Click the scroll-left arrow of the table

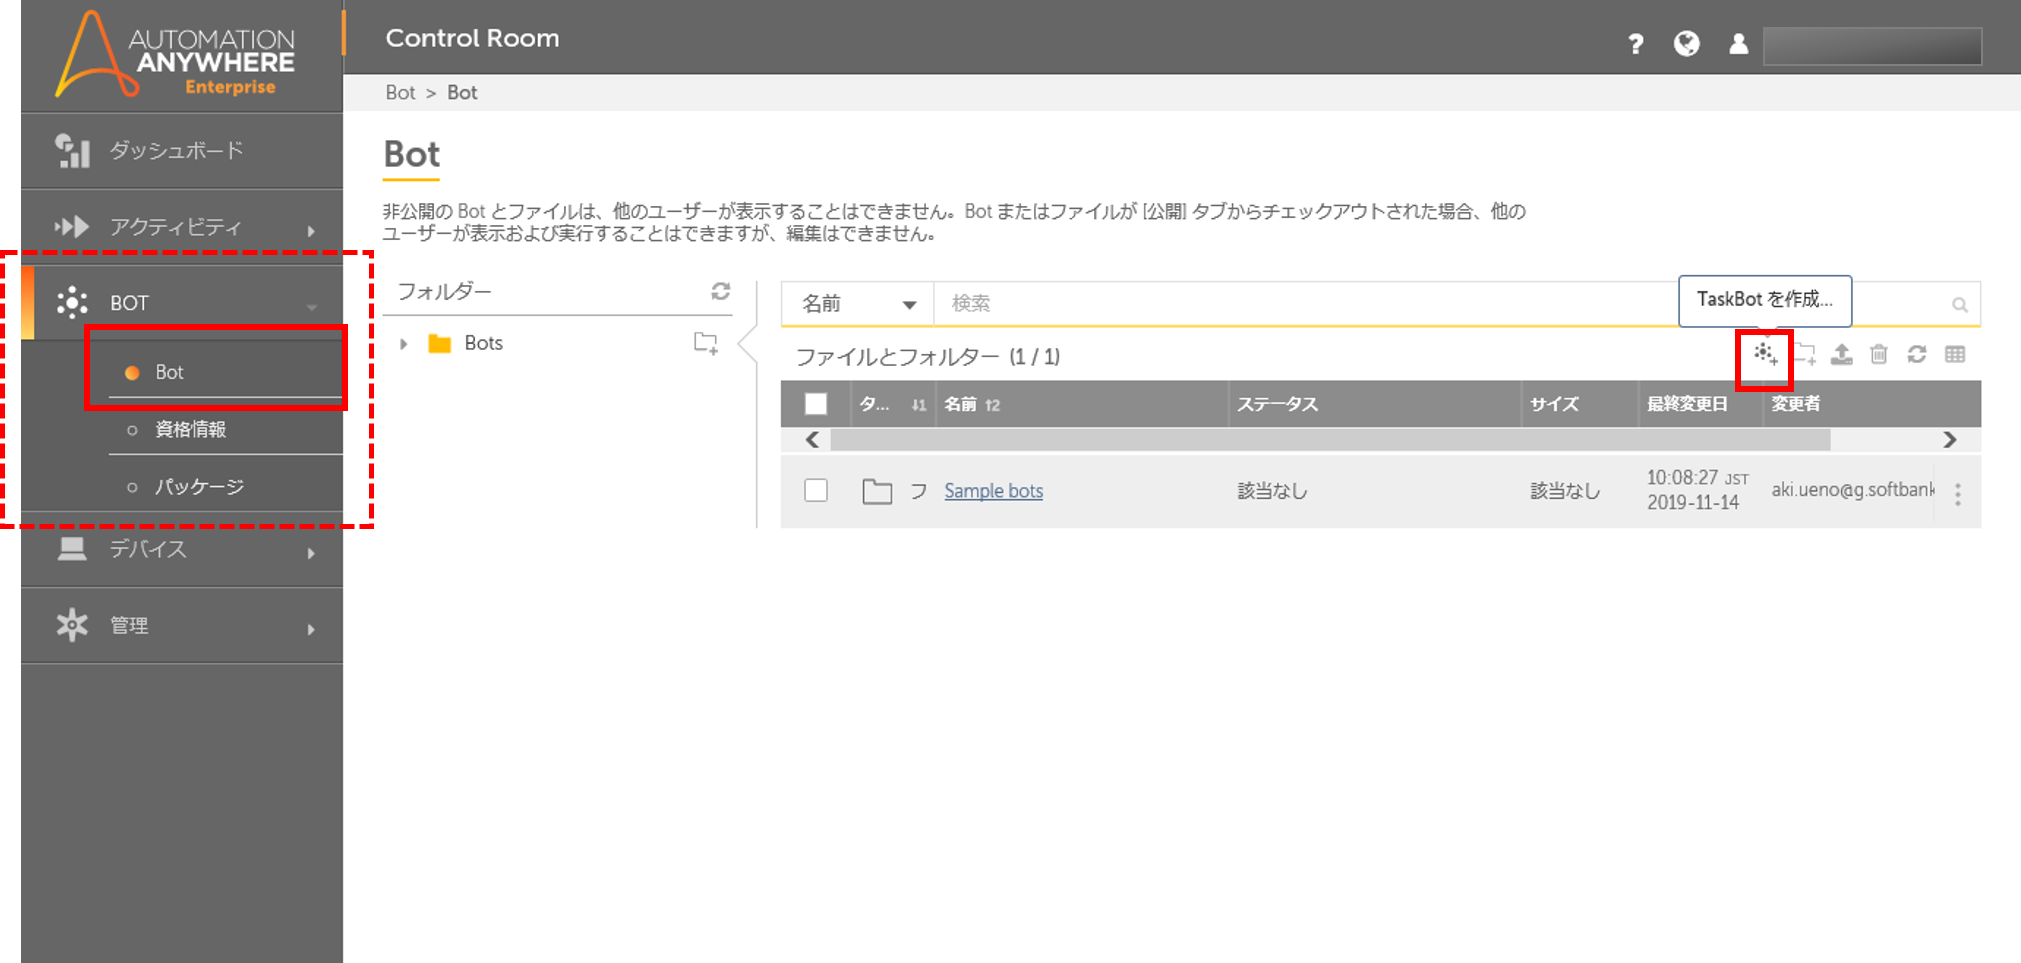click(812, 440)
